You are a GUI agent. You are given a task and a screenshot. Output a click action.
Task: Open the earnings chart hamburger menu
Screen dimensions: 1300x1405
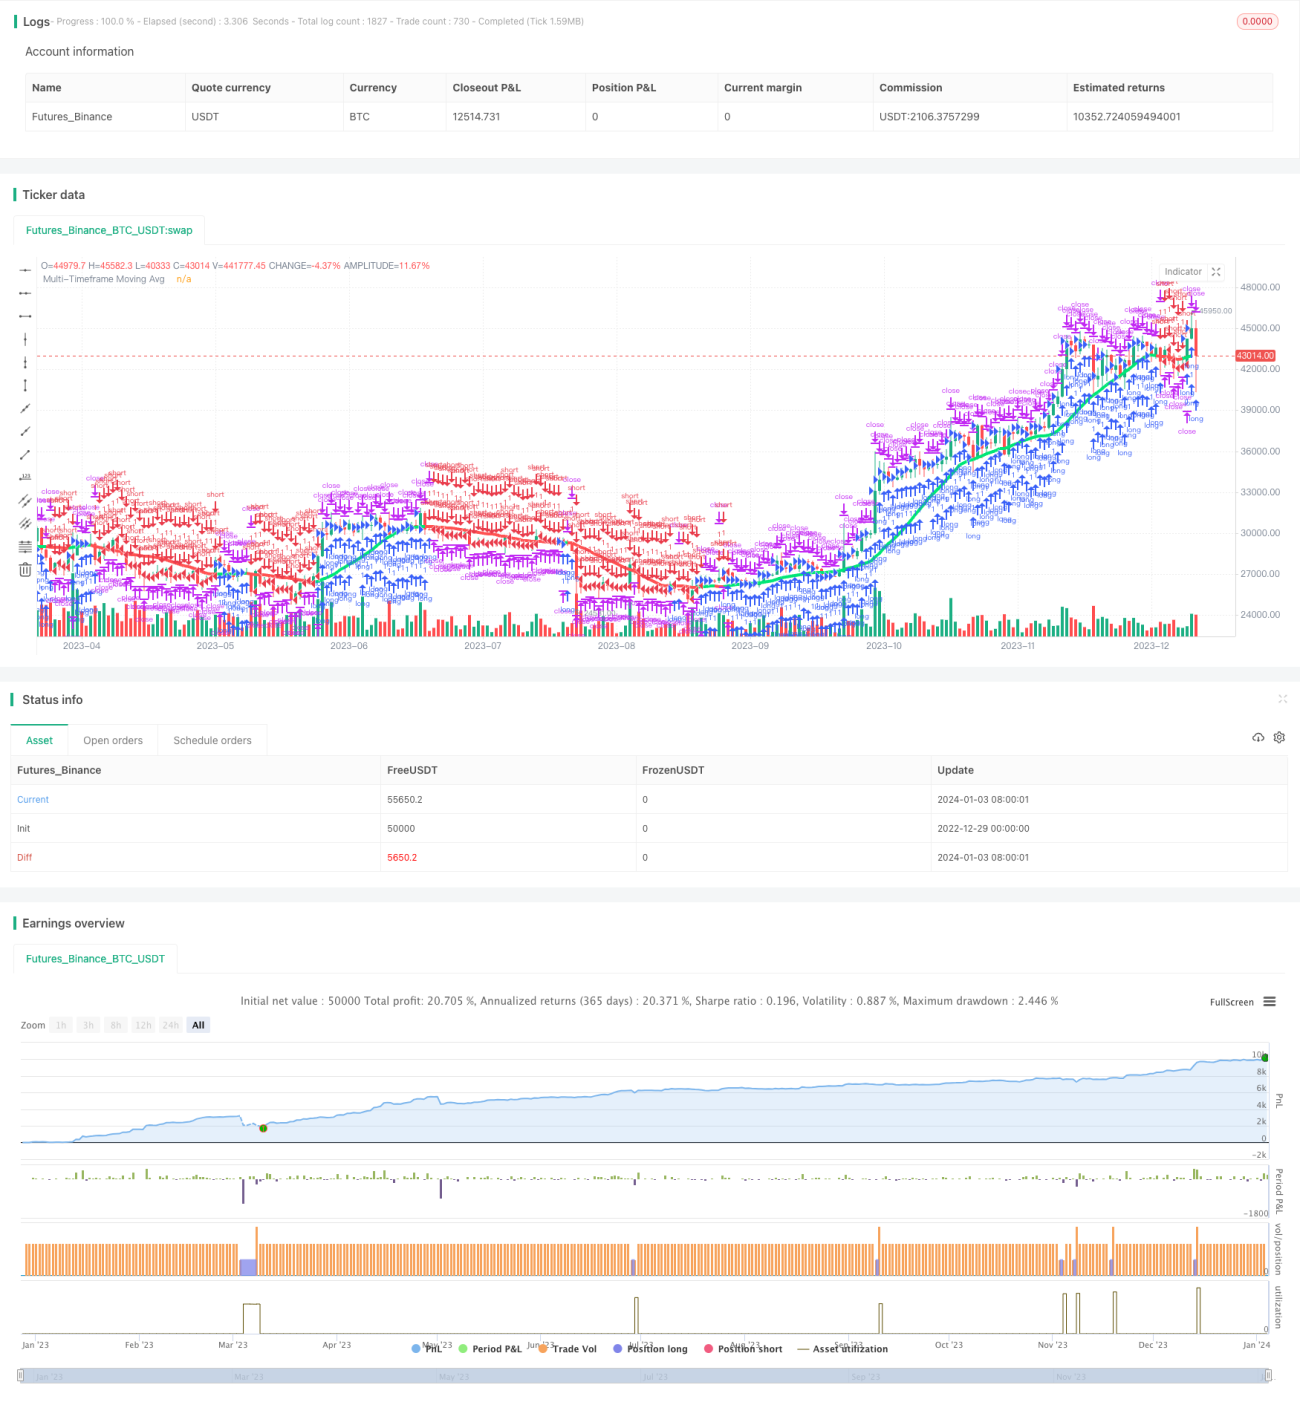1269,1001
